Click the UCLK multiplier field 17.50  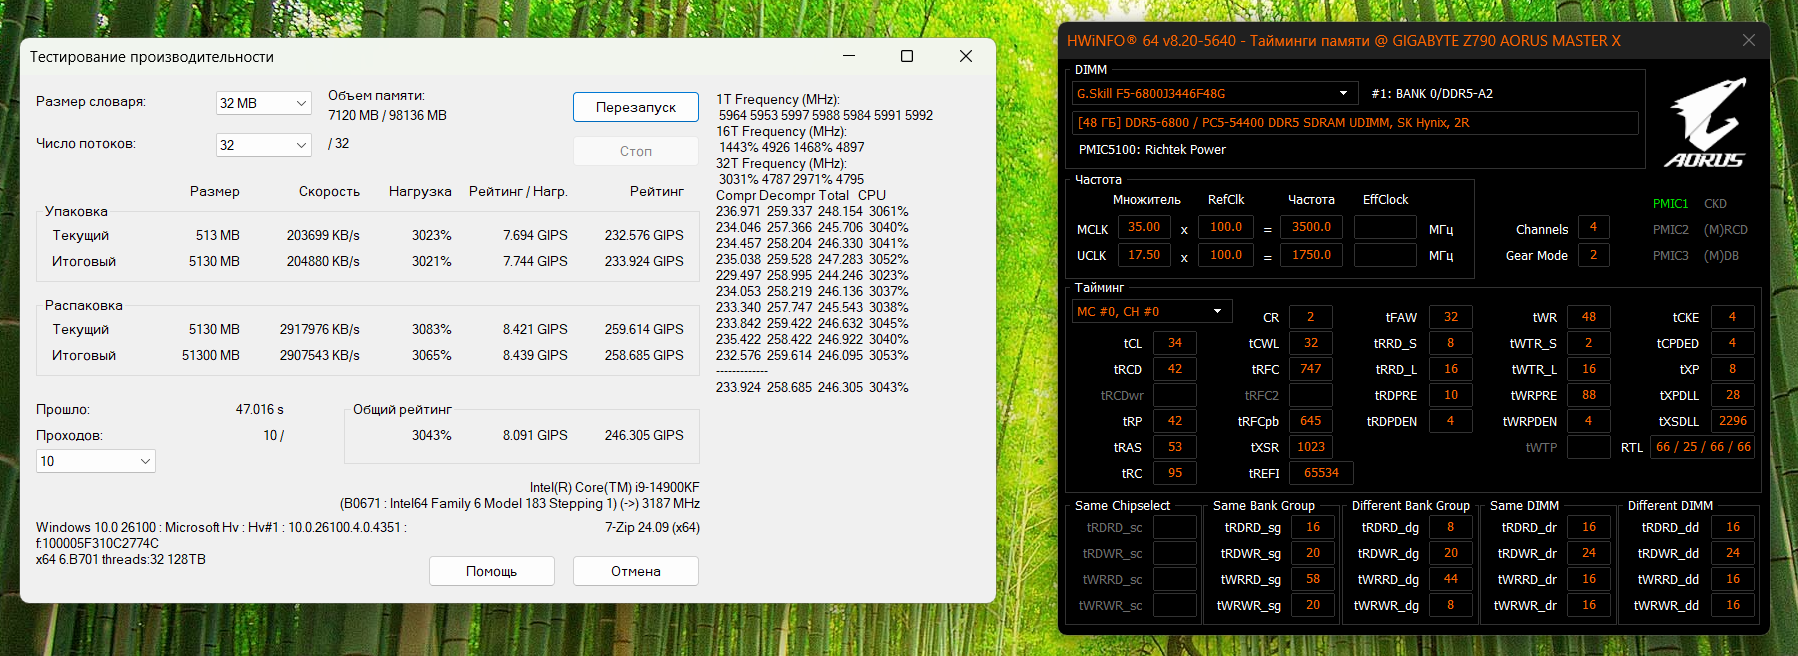tap(1144, 255)
